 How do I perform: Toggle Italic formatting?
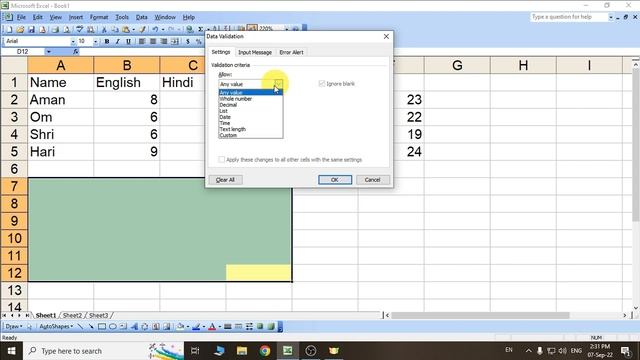pos(118,41)
